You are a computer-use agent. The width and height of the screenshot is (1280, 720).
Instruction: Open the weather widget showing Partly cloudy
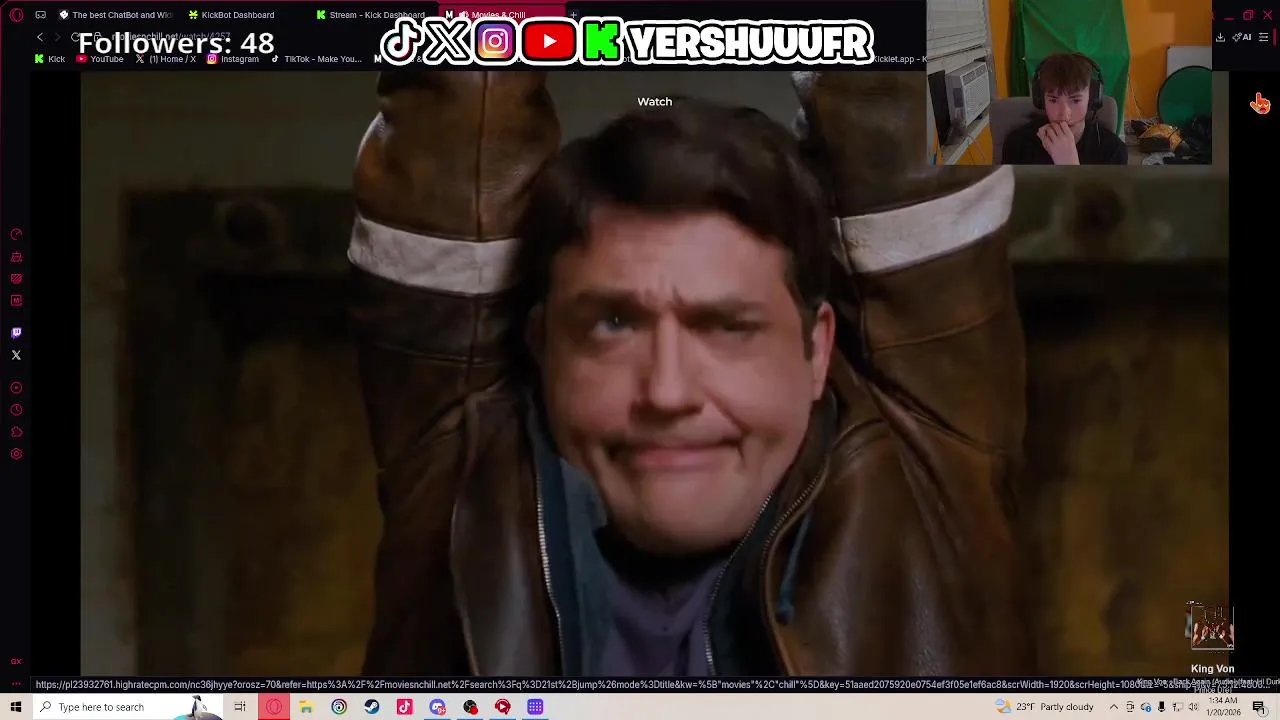coord(1045,707)
